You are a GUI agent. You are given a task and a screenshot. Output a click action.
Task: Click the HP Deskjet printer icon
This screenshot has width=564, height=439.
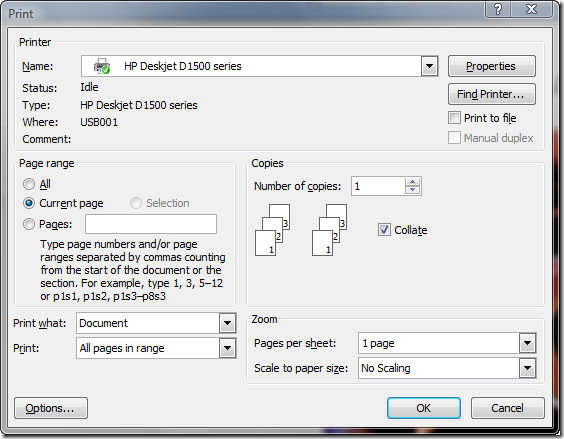click(x=102, y=66)
